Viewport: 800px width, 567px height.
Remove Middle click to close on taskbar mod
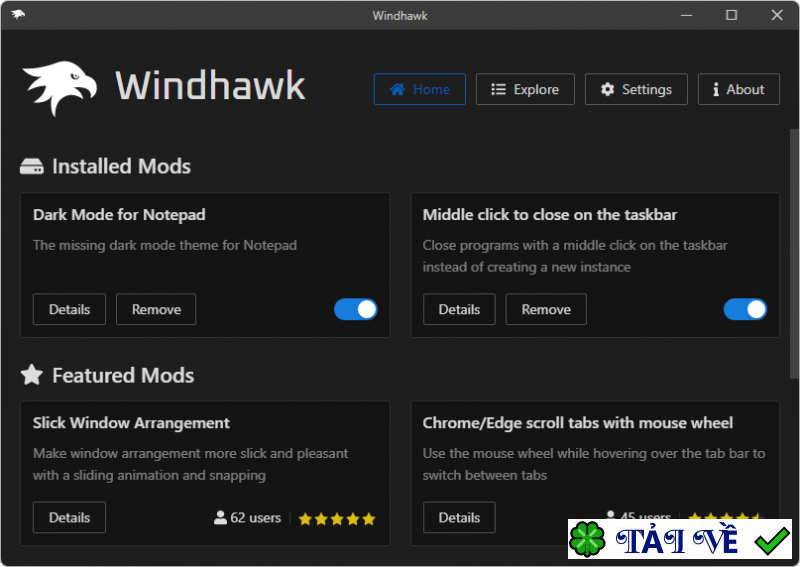546,309
